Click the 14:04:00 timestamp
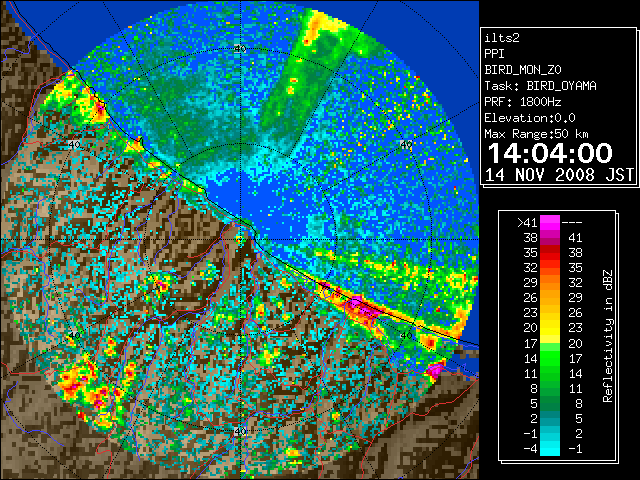The image size is (640, 480). (x=550, y=153)
